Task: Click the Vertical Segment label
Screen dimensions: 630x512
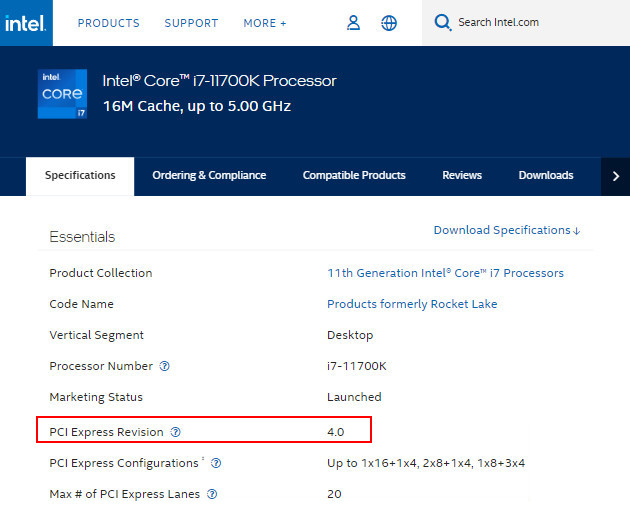Action: point(96,335)
